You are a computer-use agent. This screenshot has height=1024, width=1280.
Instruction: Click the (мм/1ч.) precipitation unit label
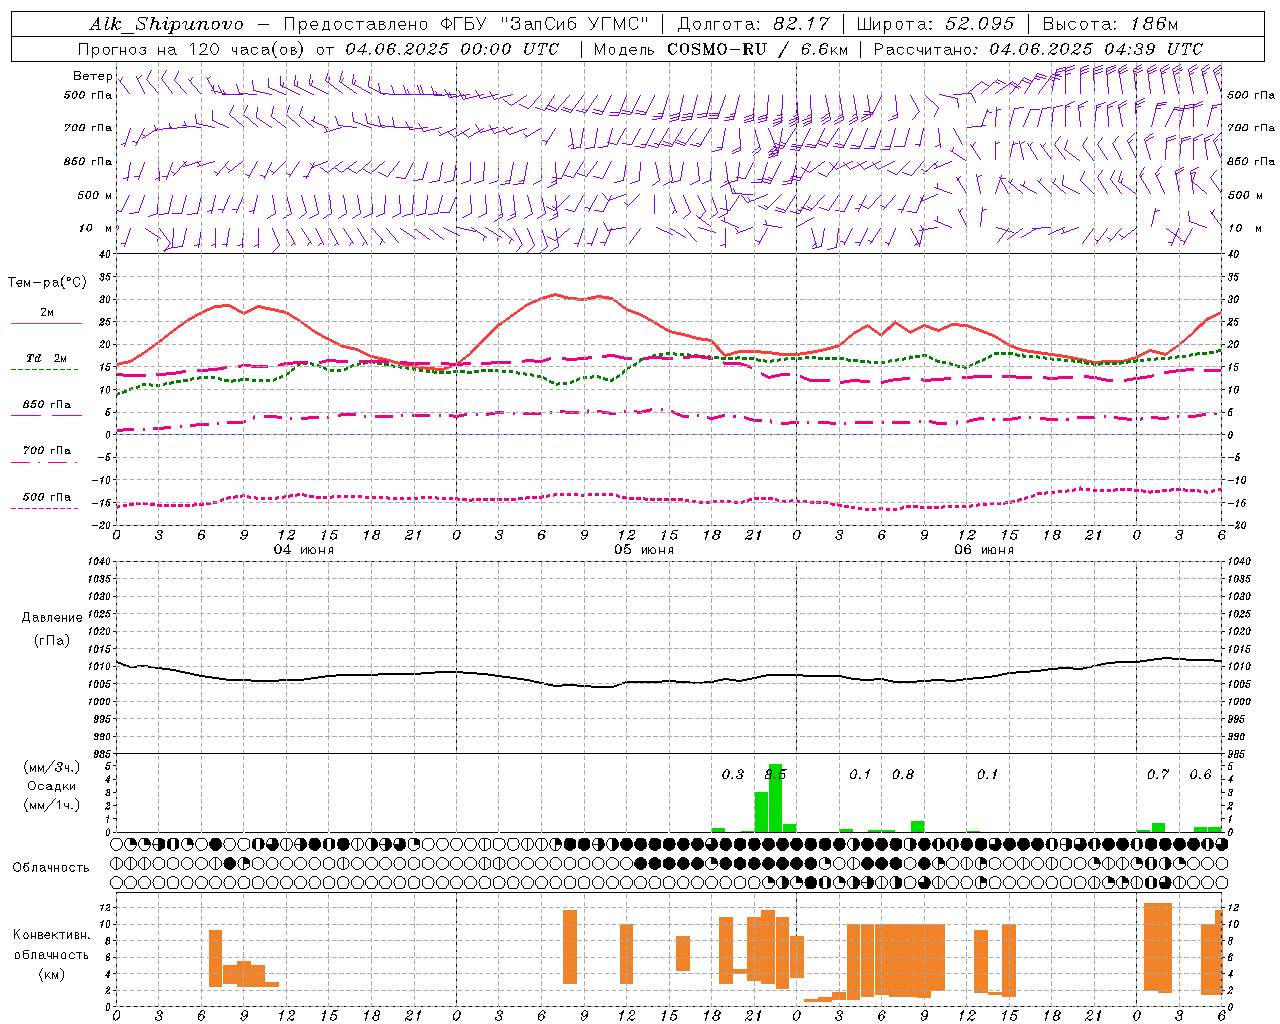pyautogui.click(x=52, y=805)
